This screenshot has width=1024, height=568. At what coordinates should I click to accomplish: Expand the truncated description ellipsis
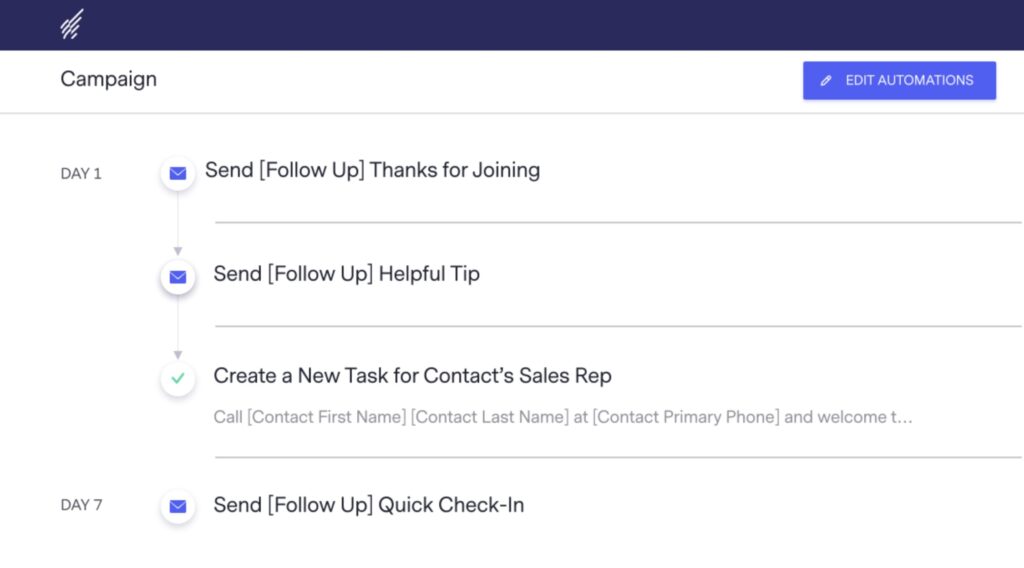tap(905, 417)
